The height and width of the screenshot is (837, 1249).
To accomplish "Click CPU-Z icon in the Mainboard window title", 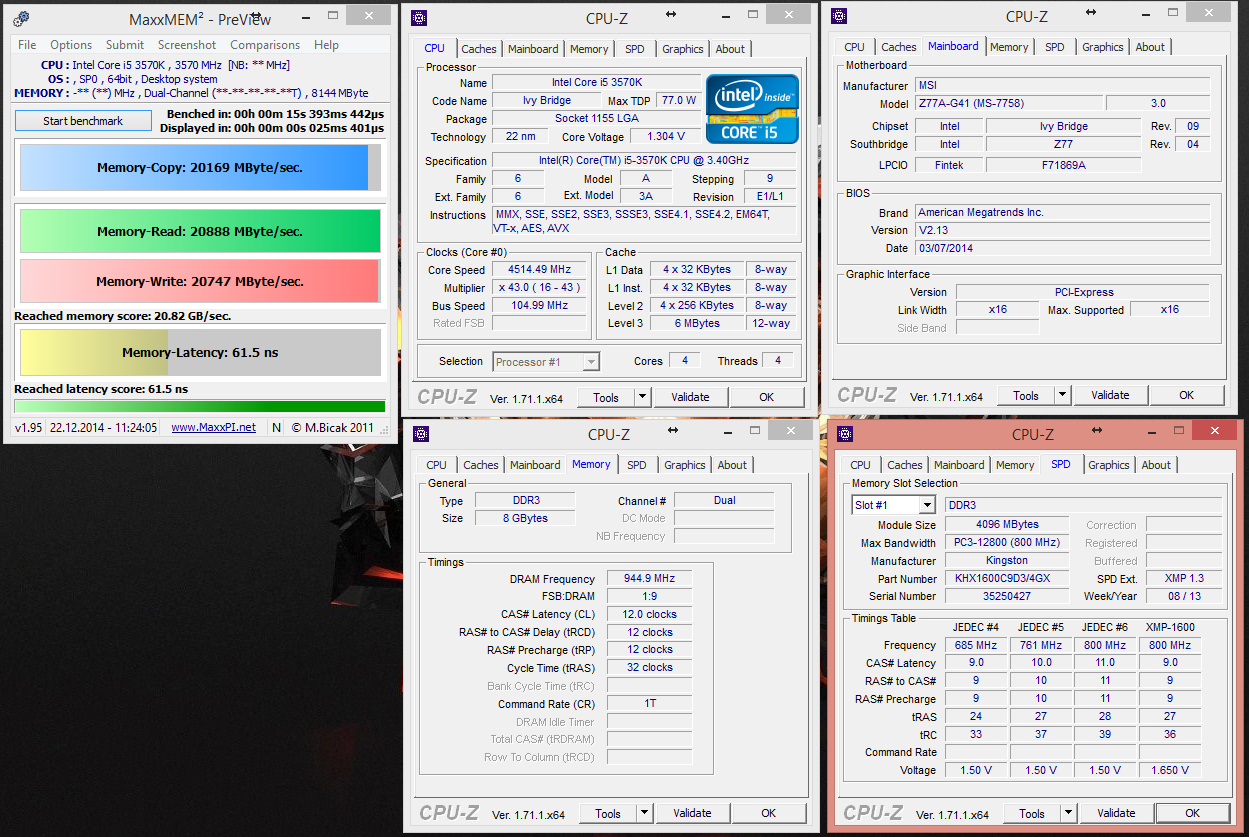I will (839, 16).
